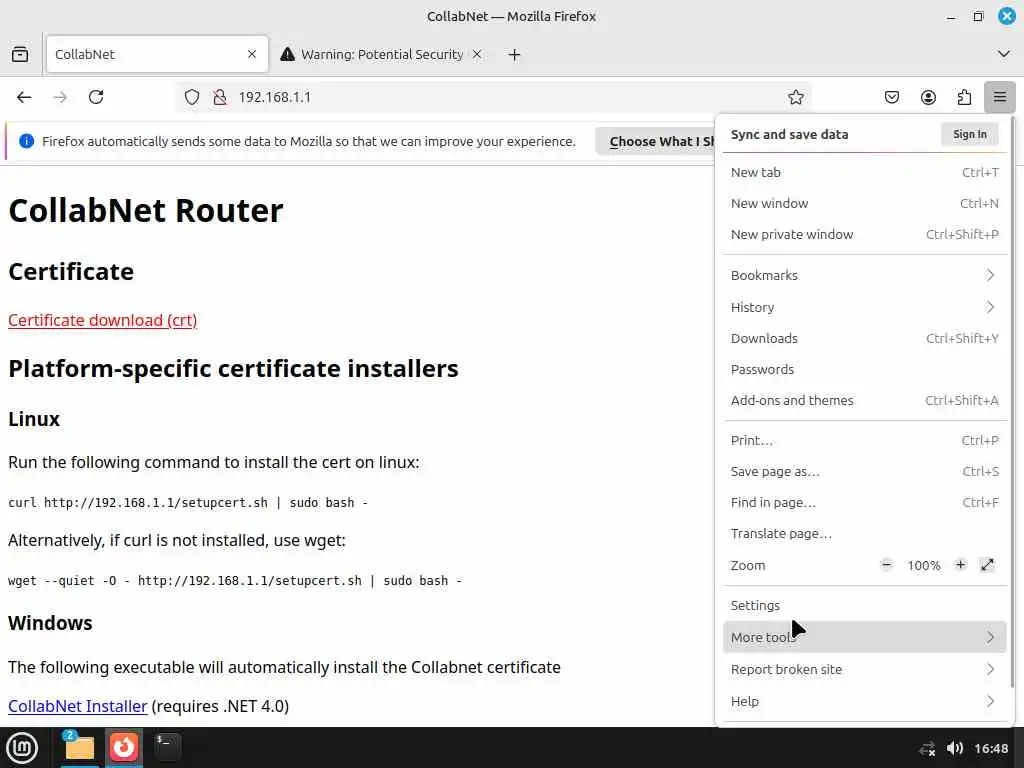The width and height of the screenshot is (1024, 768).
Task: Choose Find in page…
Action: coord(865,502)
